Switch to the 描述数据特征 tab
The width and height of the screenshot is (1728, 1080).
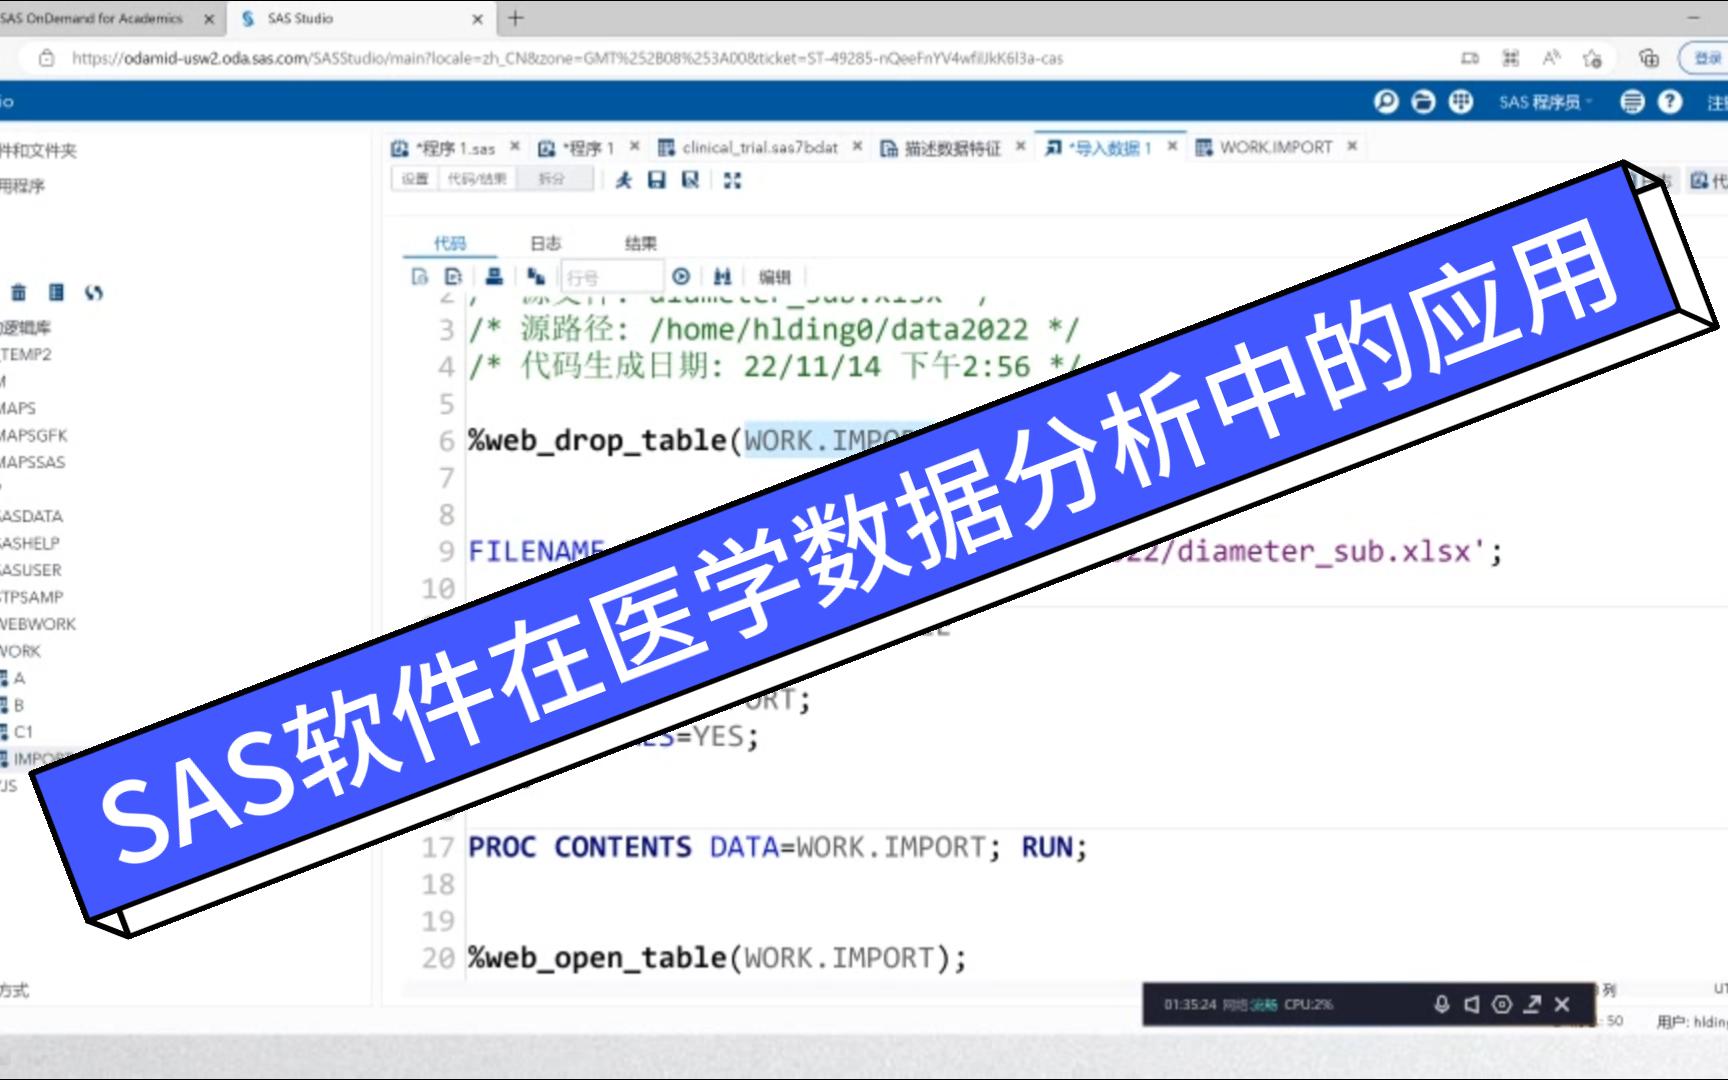tap(941, 148)
